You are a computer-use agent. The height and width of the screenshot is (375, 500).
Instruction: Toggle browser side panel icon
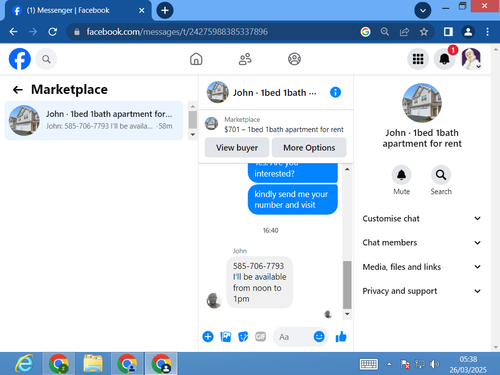(x=448, y=32)
